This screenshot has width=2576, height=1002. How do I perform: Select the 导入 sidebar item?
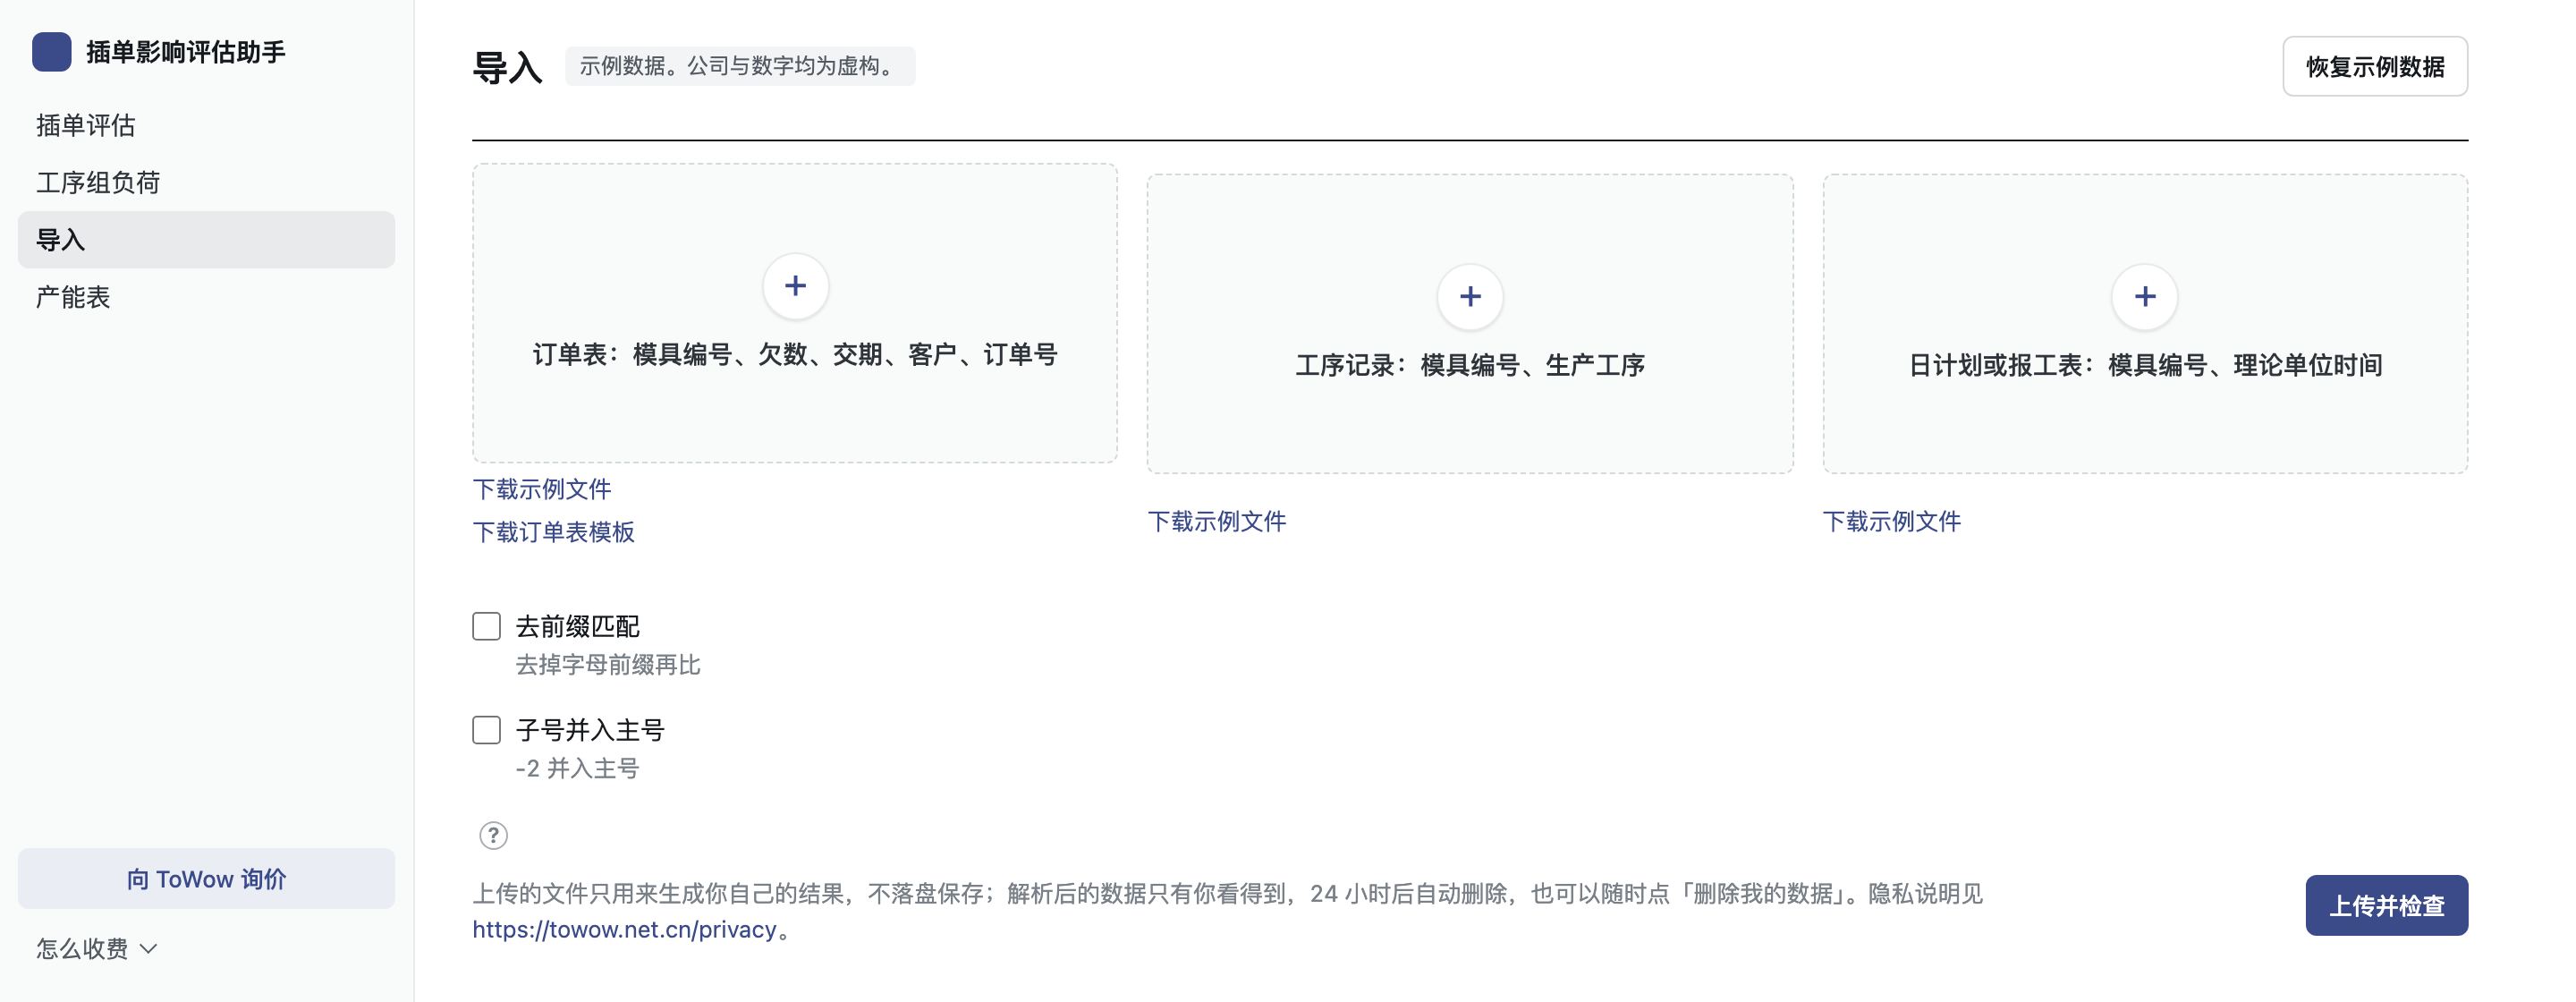(206, 240)
